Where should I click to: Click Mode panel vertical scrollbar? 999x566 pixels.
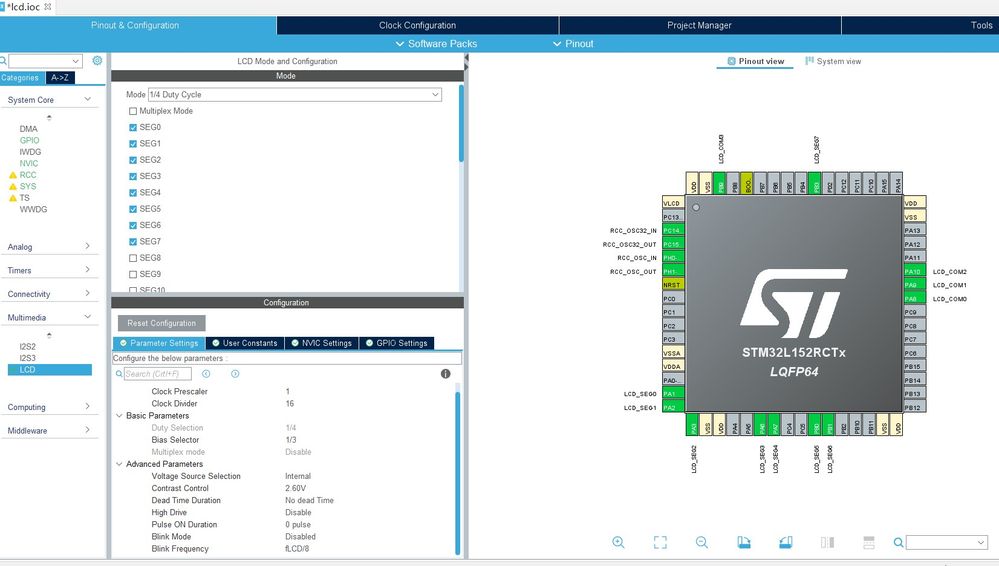click(461, 123)
